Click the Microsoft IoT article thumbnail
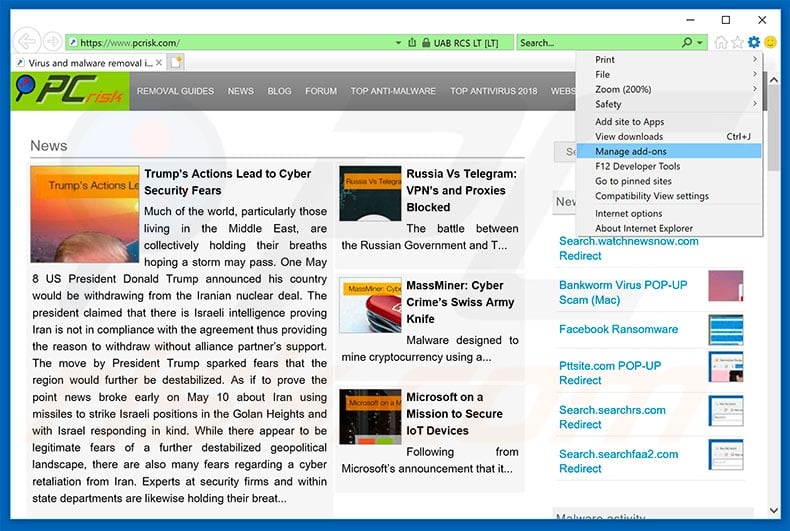790x531 pixels. pyautogui.click(x=370, y=417)
